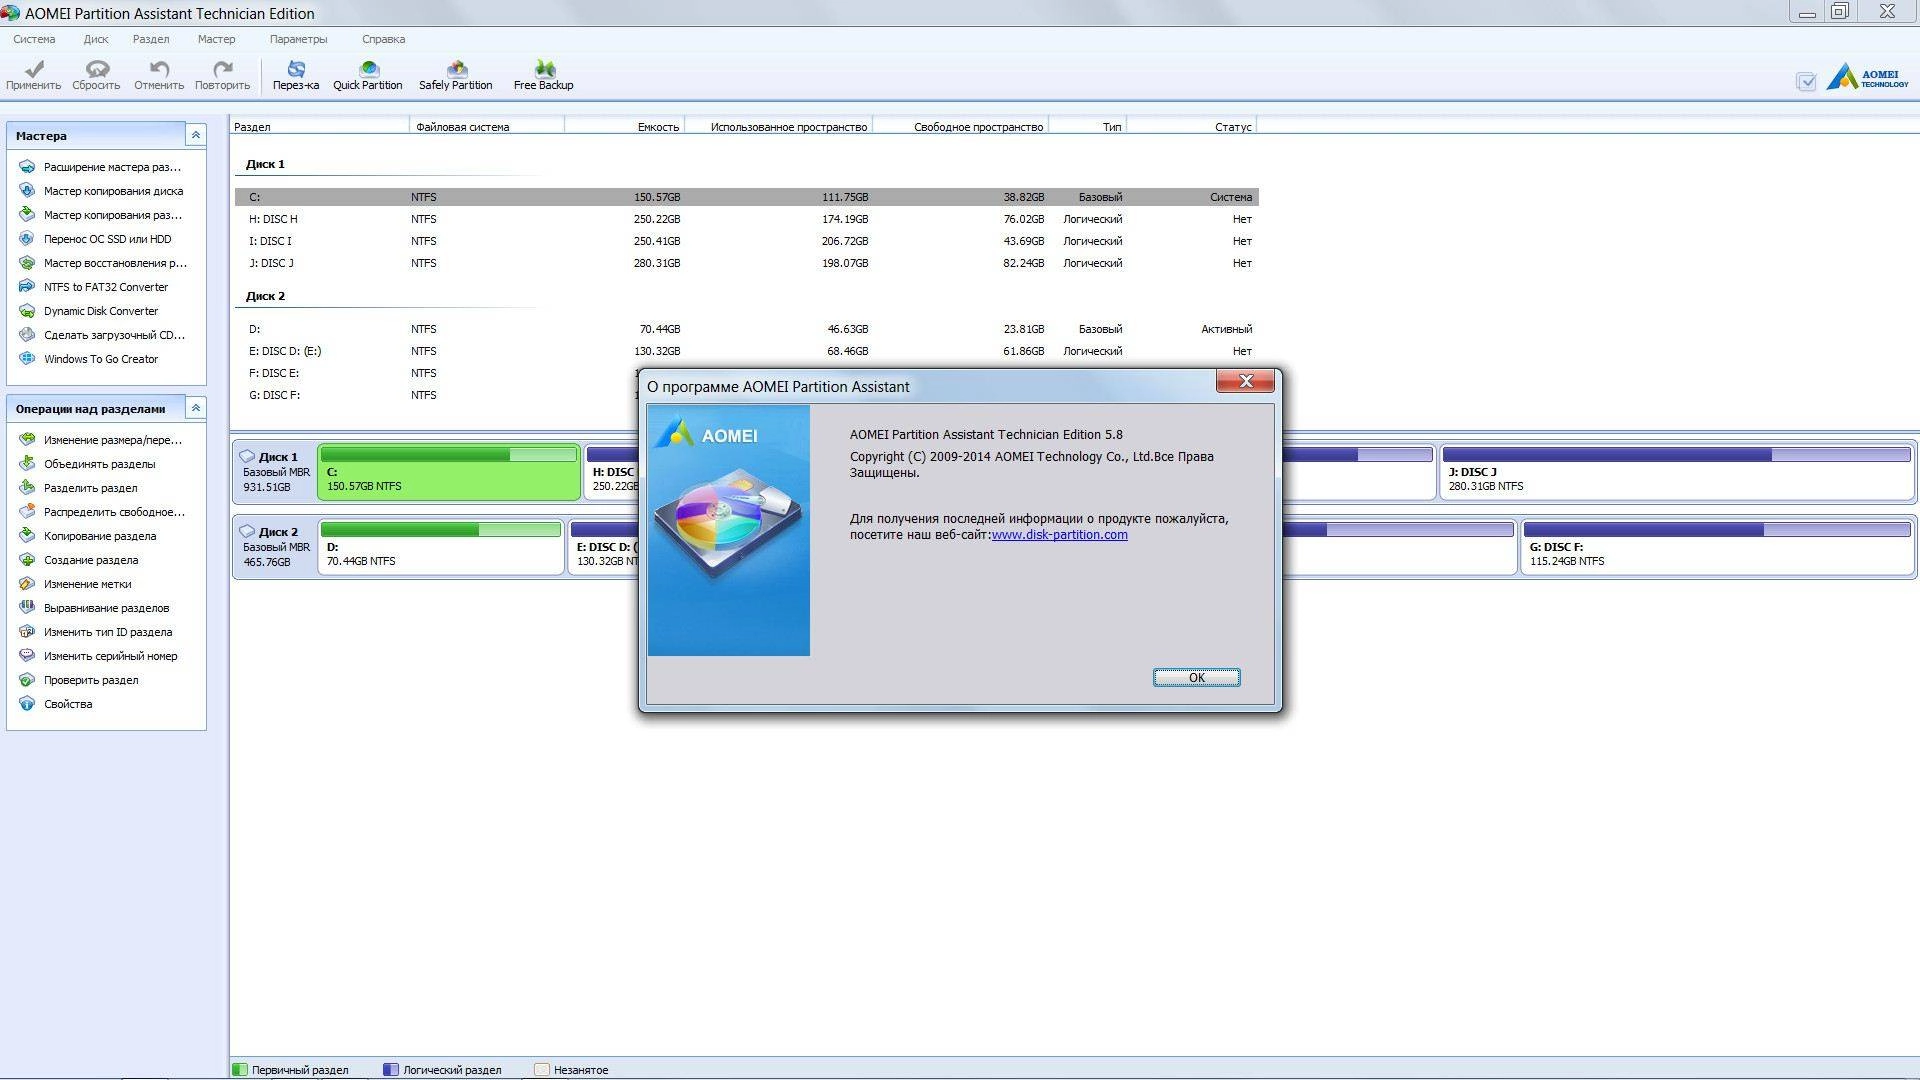
Task: Select the D: partition bar on Диск 2
Action: pos(441,546)
